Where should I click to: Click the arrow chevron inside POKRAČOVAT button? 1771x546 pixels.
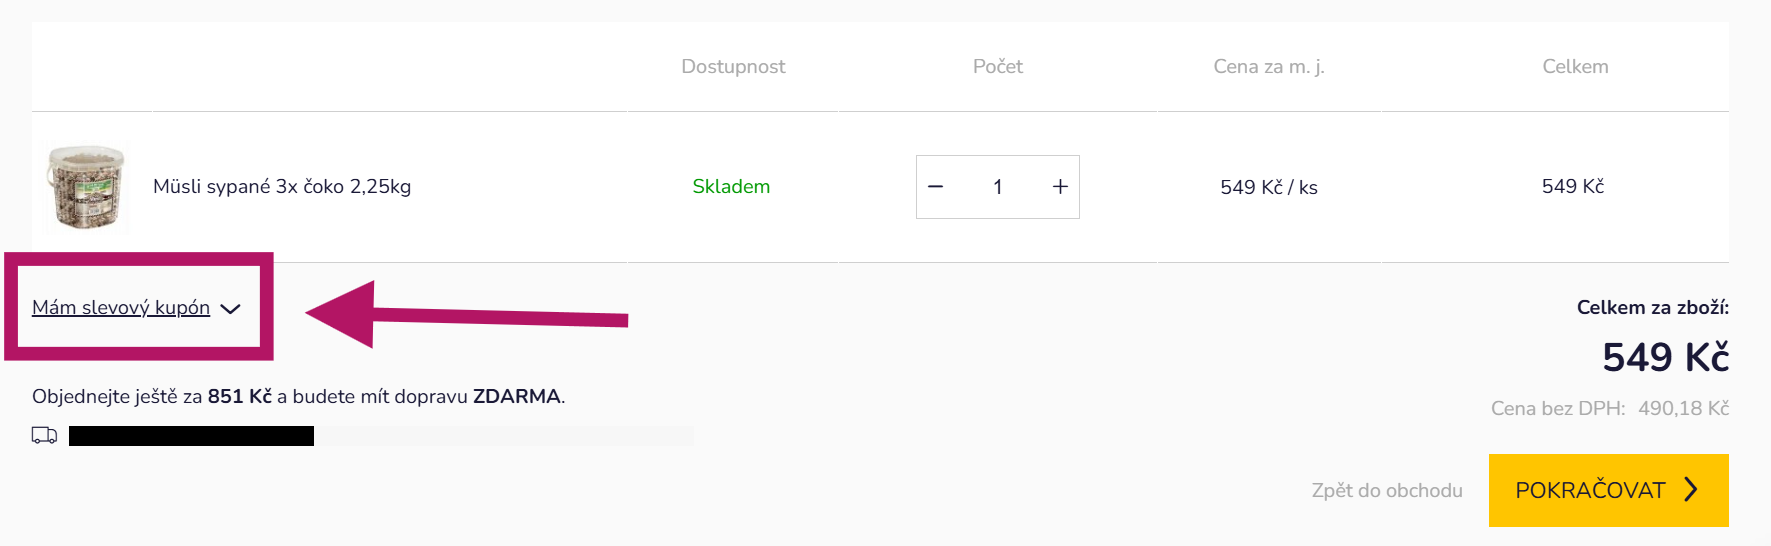tap(1691, 490)
